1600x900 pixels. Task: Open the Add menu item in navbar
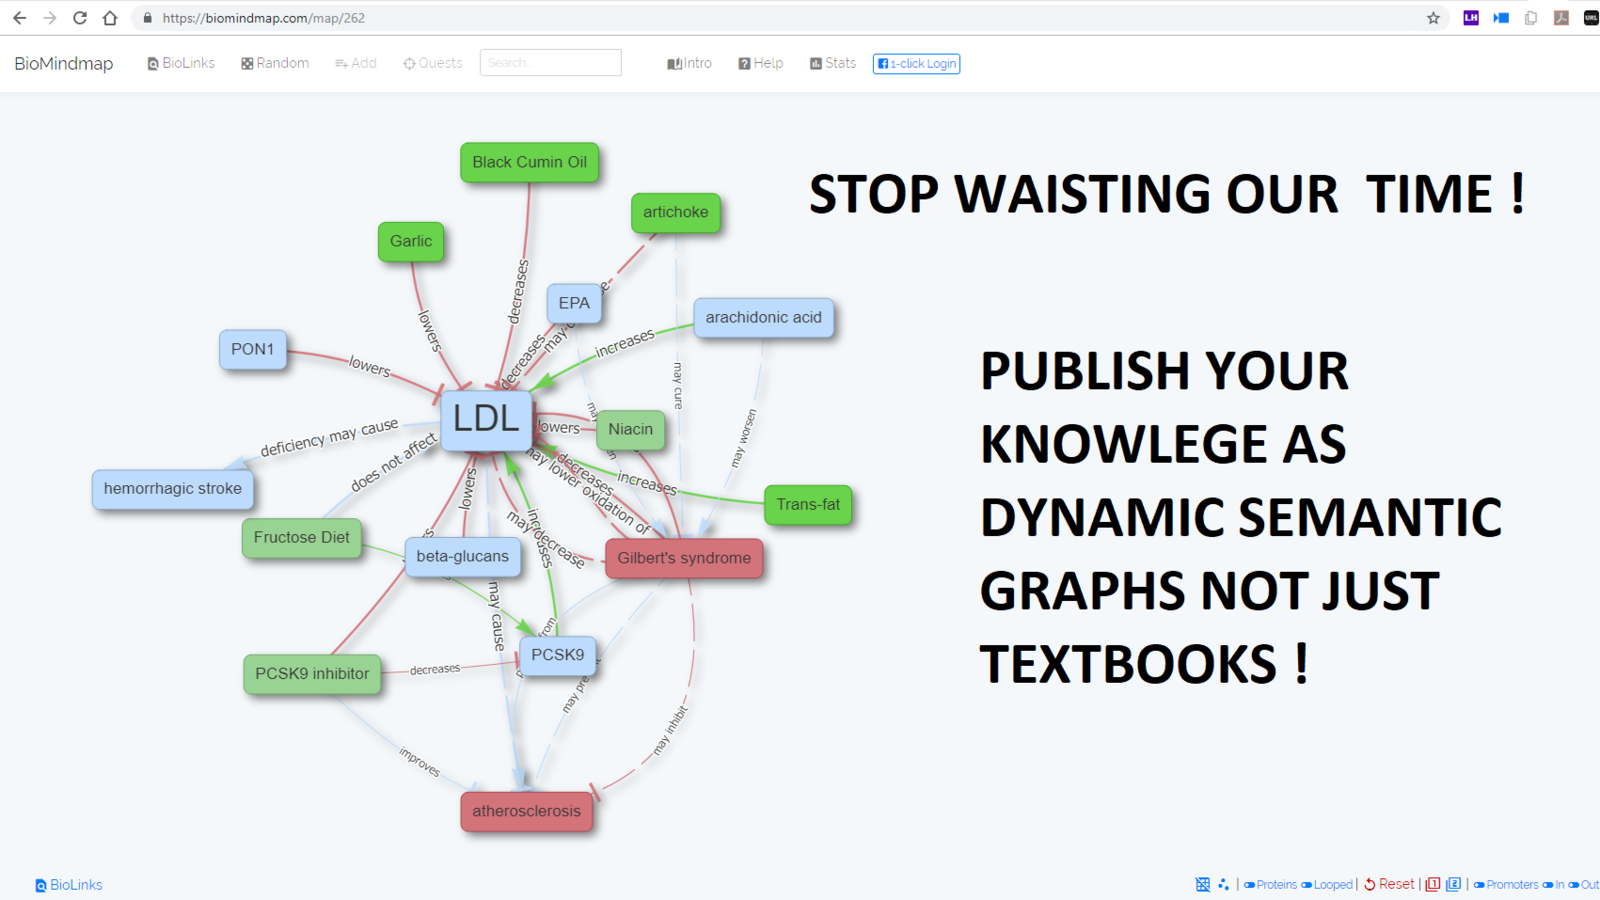click(x=355, y=62)
